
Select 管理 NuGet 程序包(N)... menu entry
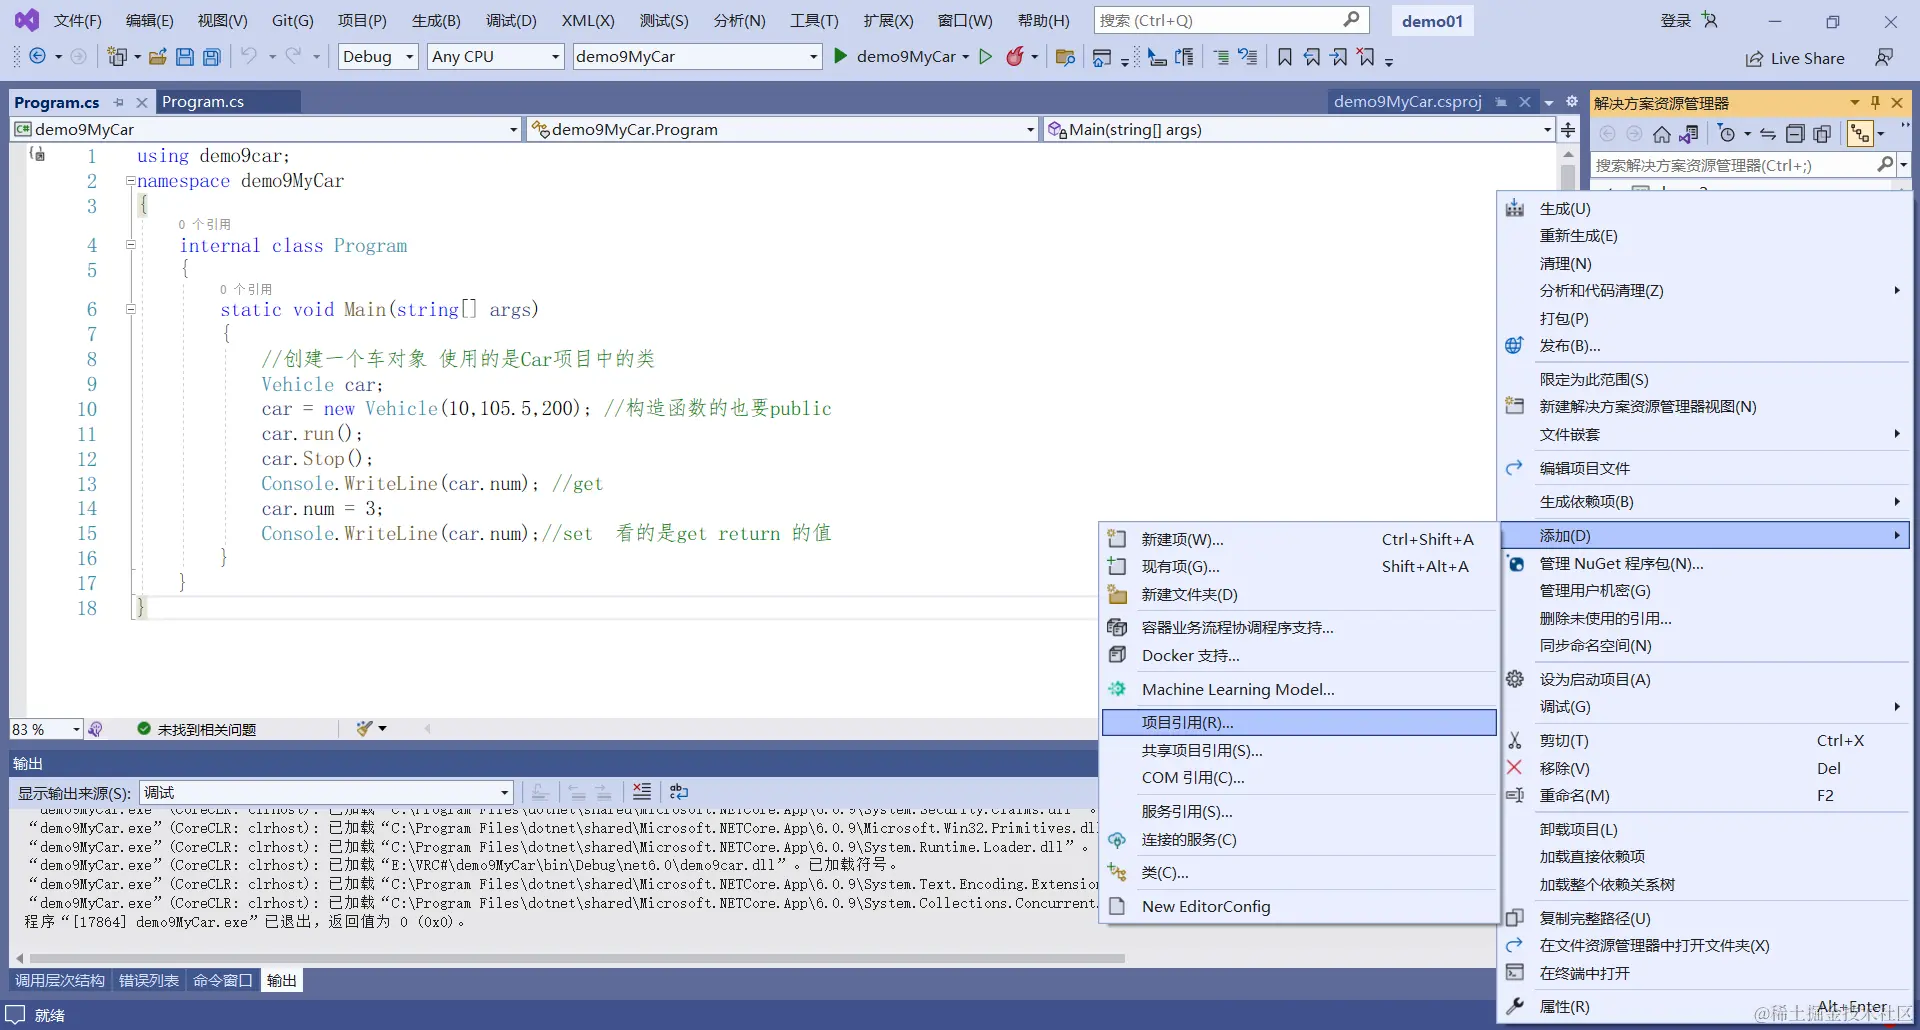[1706, 564]
